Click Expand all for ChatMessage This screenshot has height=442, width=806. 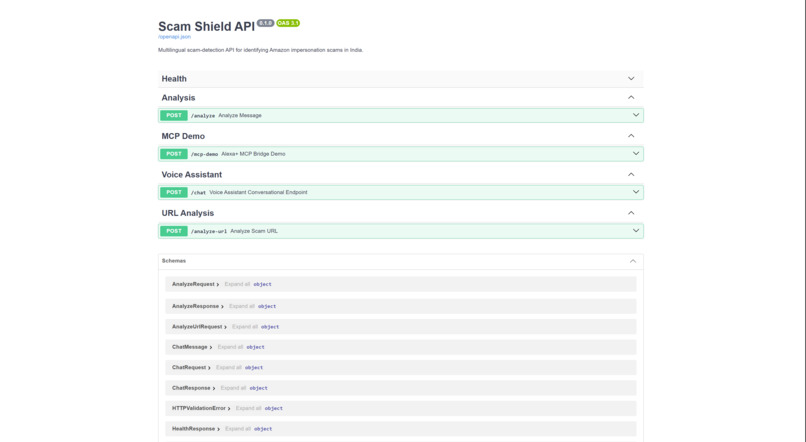(230, 347)
